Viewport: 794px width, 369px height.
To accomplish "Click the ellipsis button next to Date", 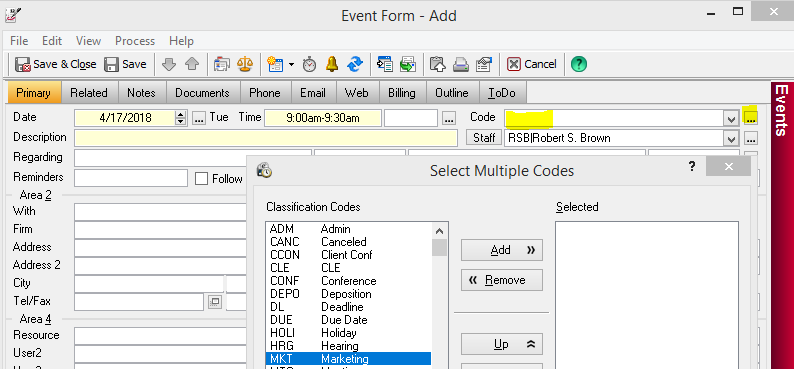I will tap(198, 118).
